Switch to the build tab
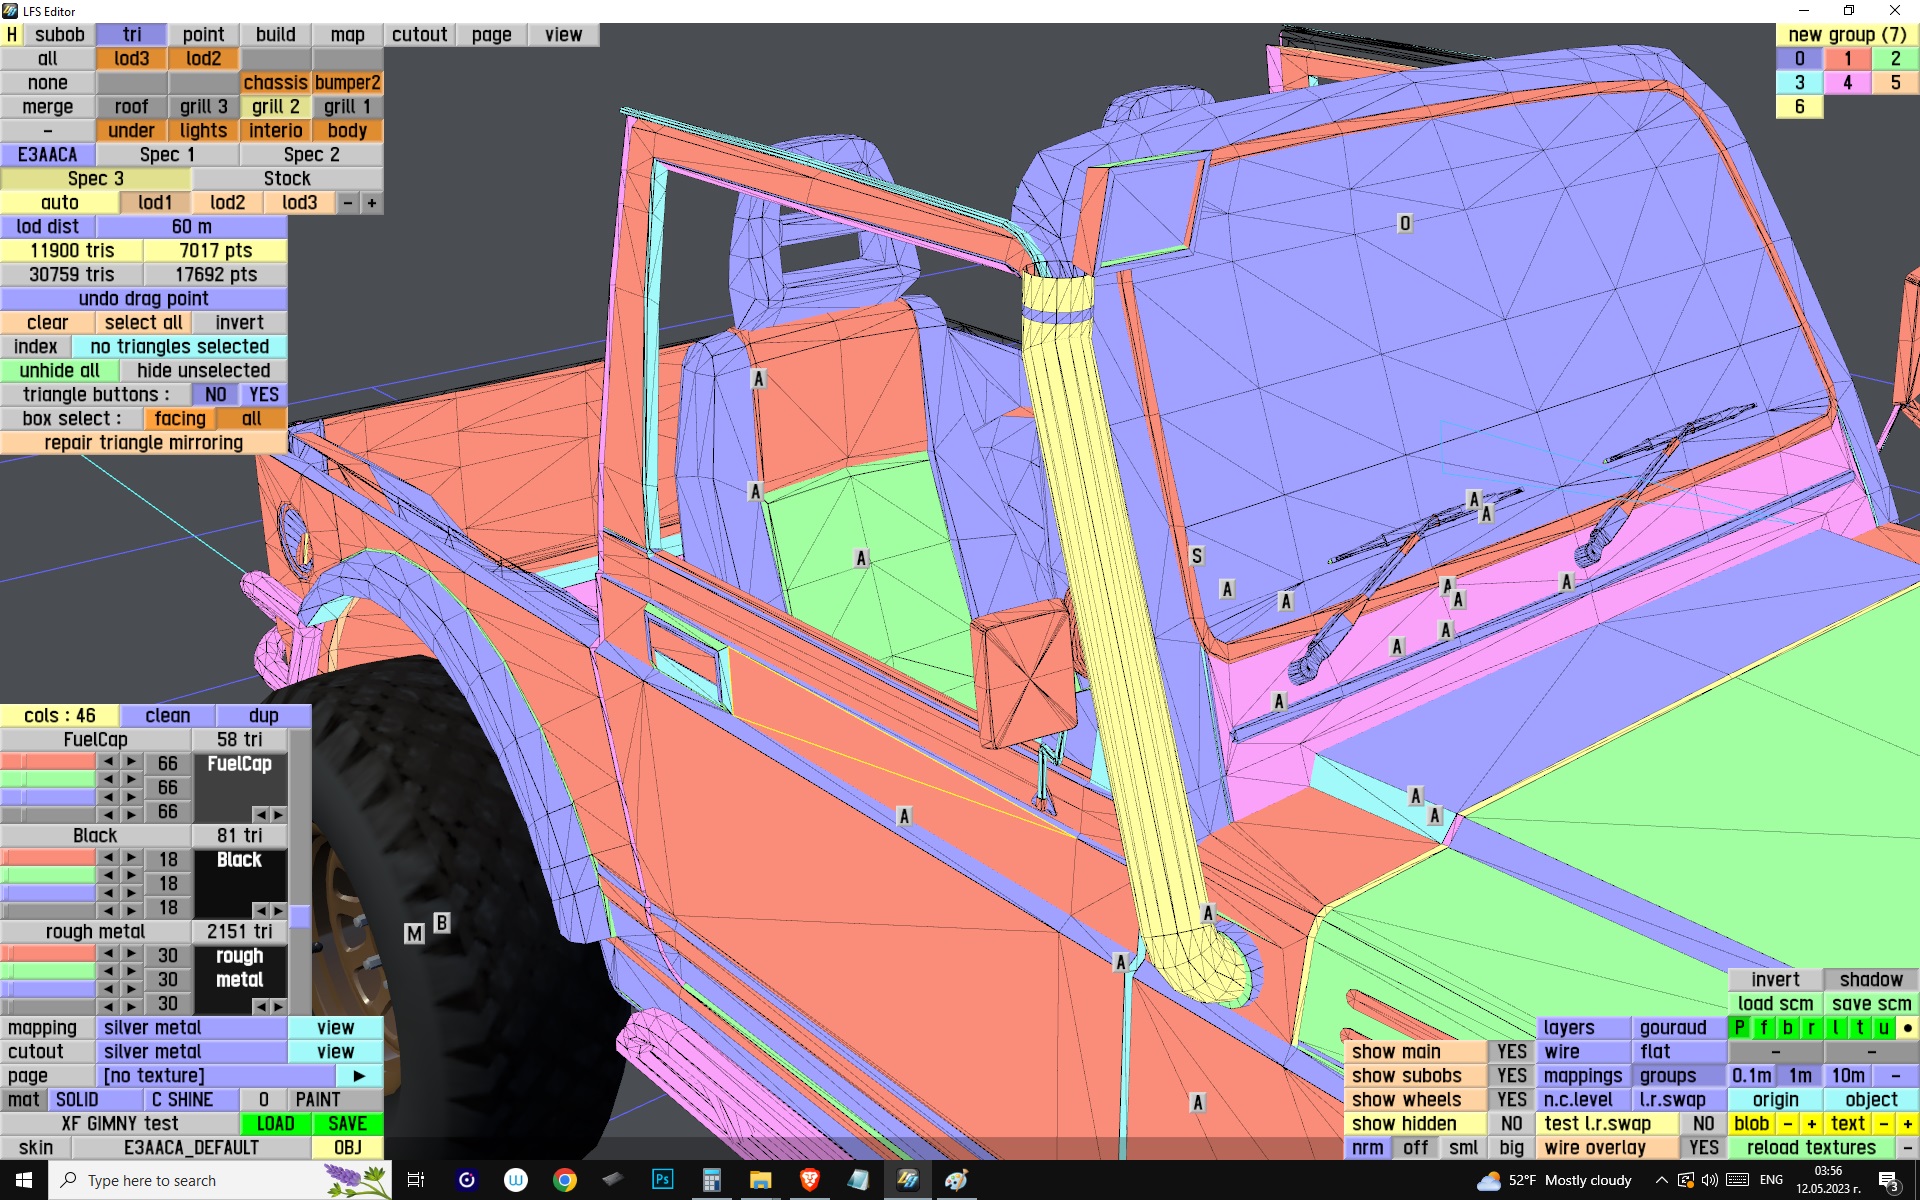This screenshot has width=1920, height=1200. pos(275,35)
